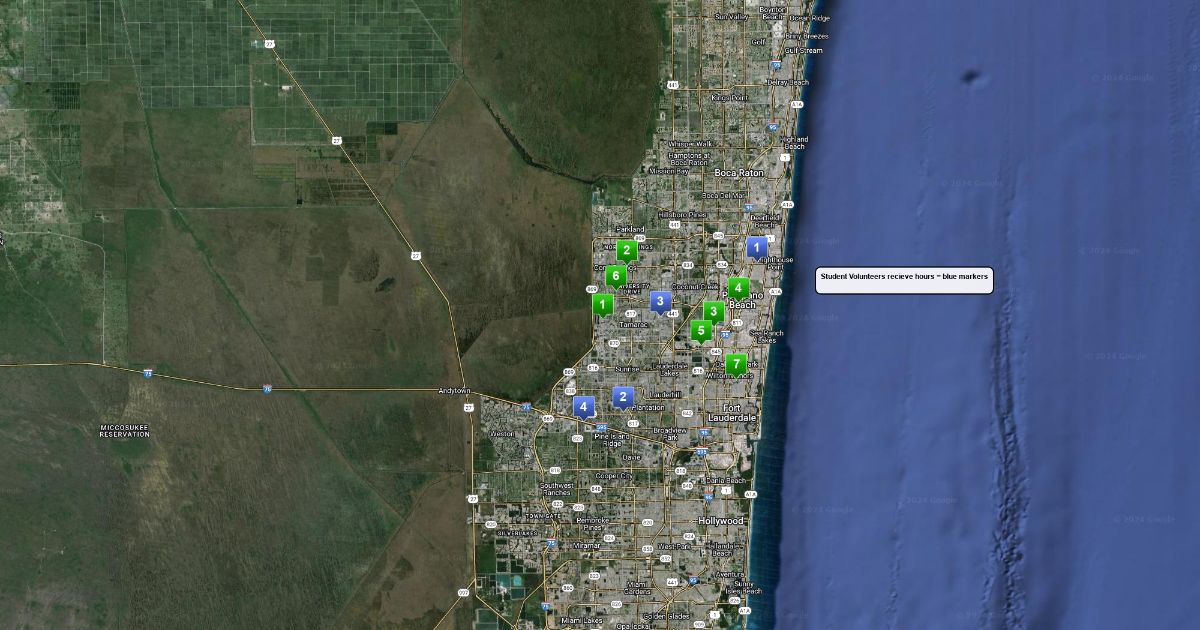This screenshot has height=630, width=1200.
Task: Click the Boca Raton map label
Action: click(x=738, y=173)
